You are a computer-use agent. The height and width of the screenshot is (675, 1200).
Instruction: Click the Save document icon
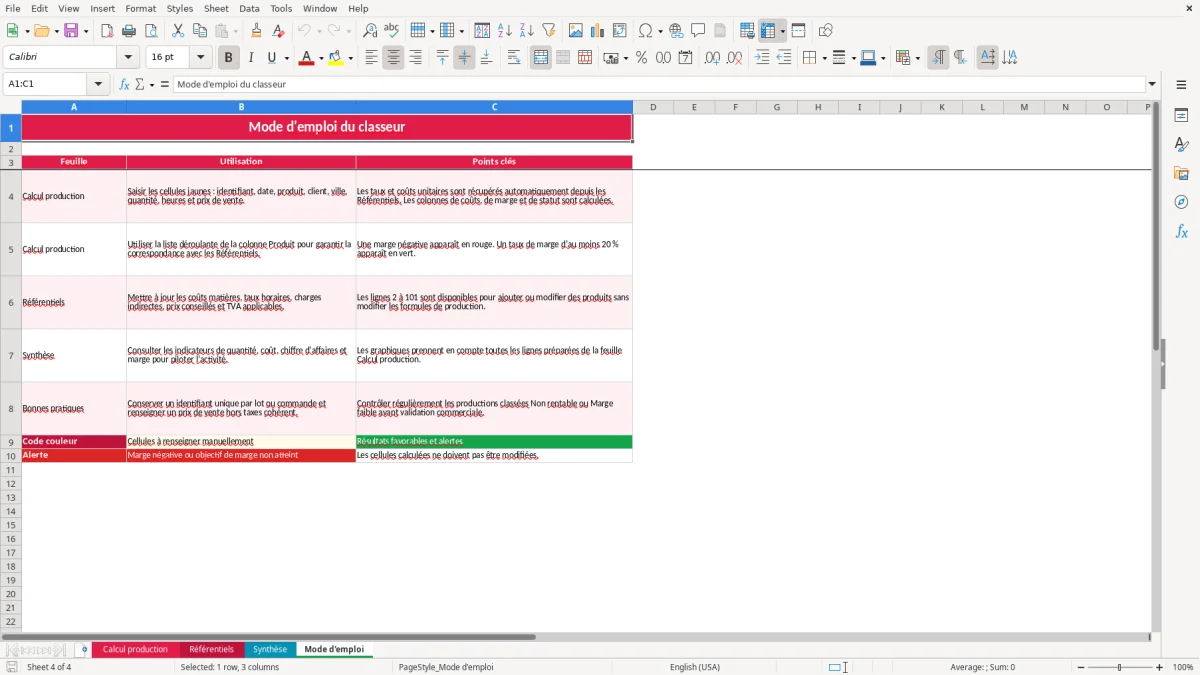tap(71, 31)
